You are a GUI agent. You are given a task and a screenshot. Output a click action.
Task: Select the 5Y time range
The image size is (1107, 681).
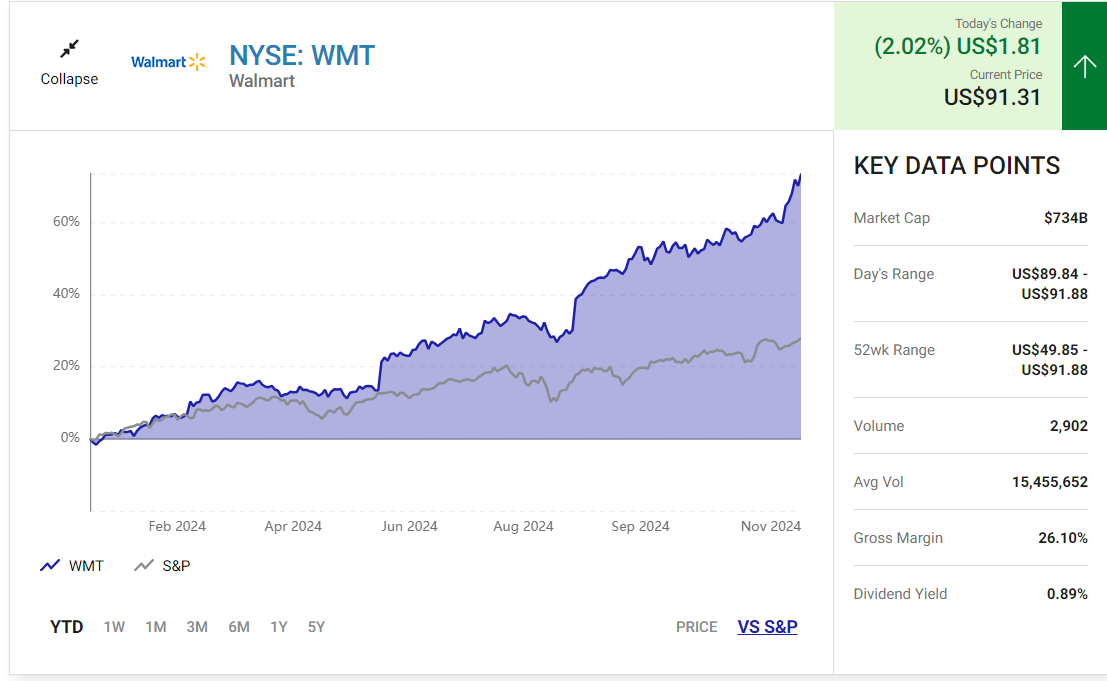316,627
